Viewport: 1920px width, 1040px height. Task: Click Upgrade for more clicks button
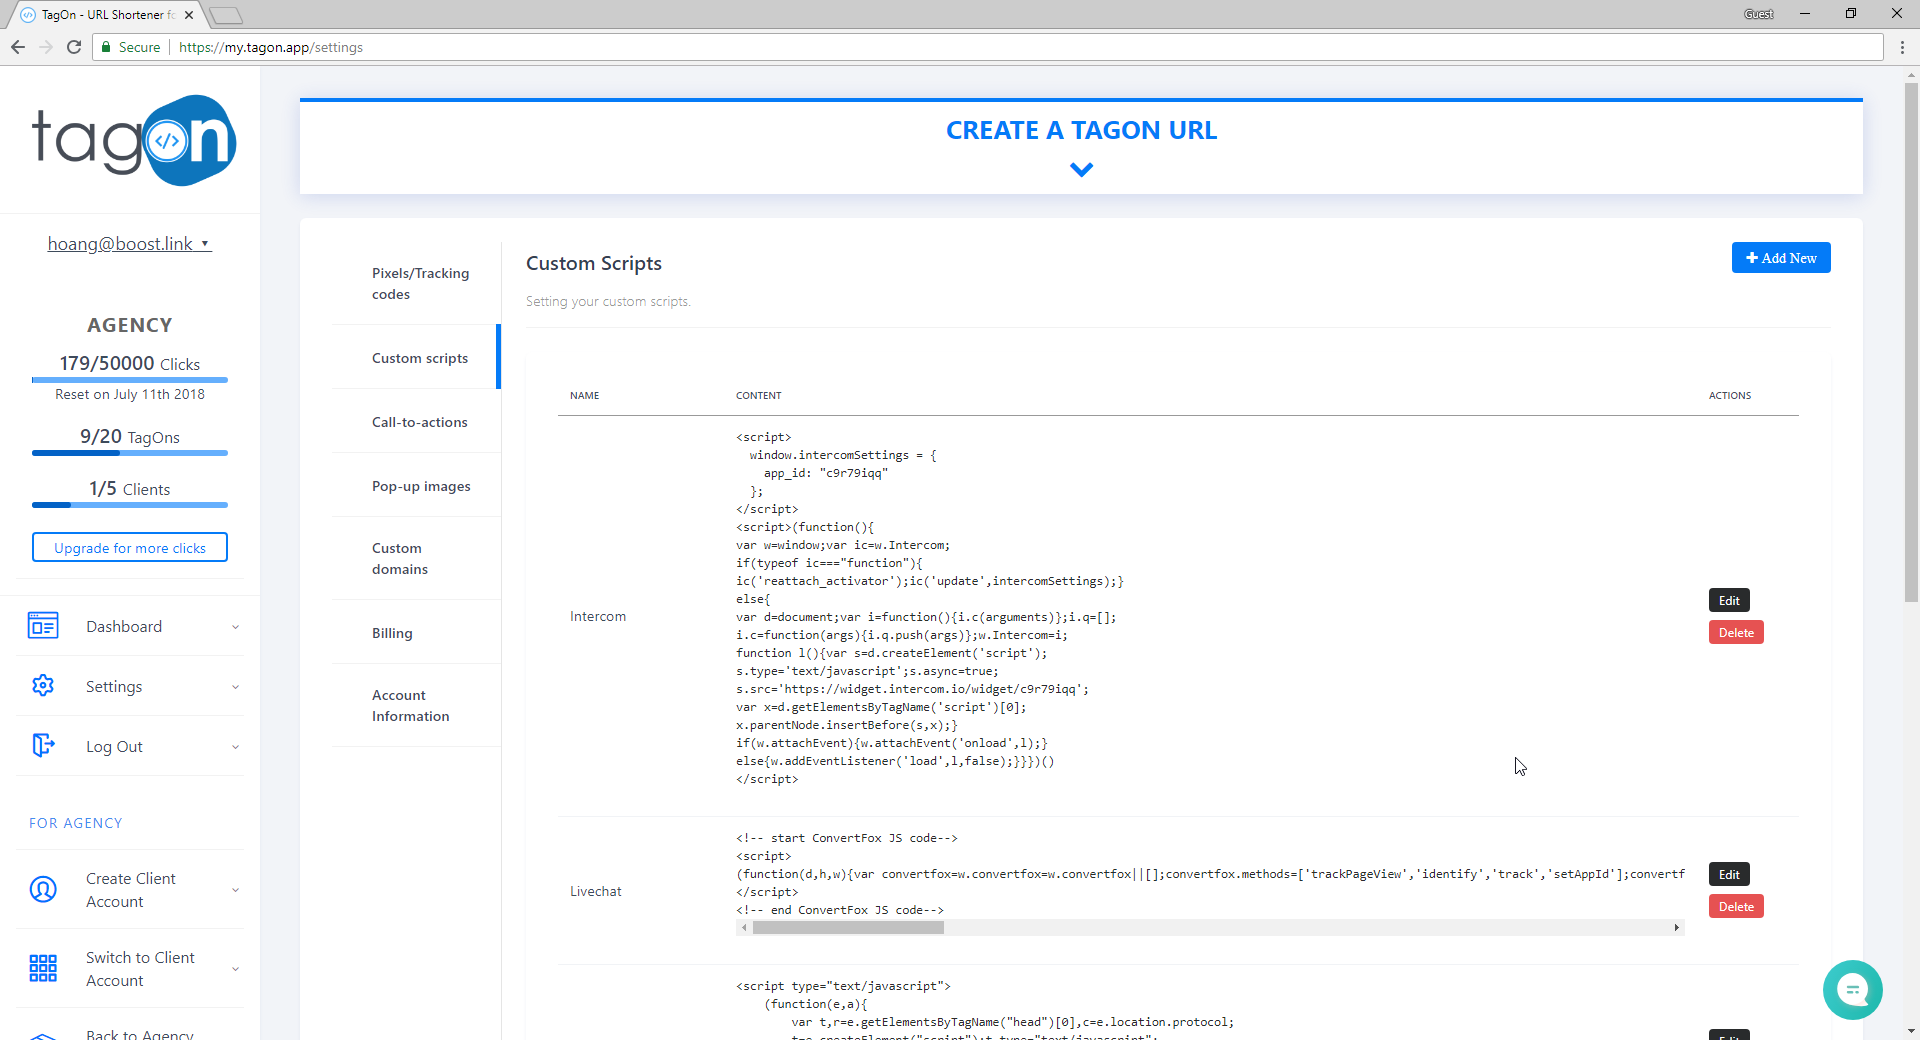click(x=130, y=547)
